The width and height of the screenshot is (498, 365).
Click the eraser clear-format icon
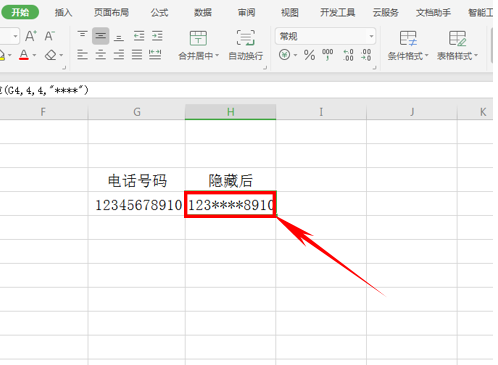click(x=51, y=55)
